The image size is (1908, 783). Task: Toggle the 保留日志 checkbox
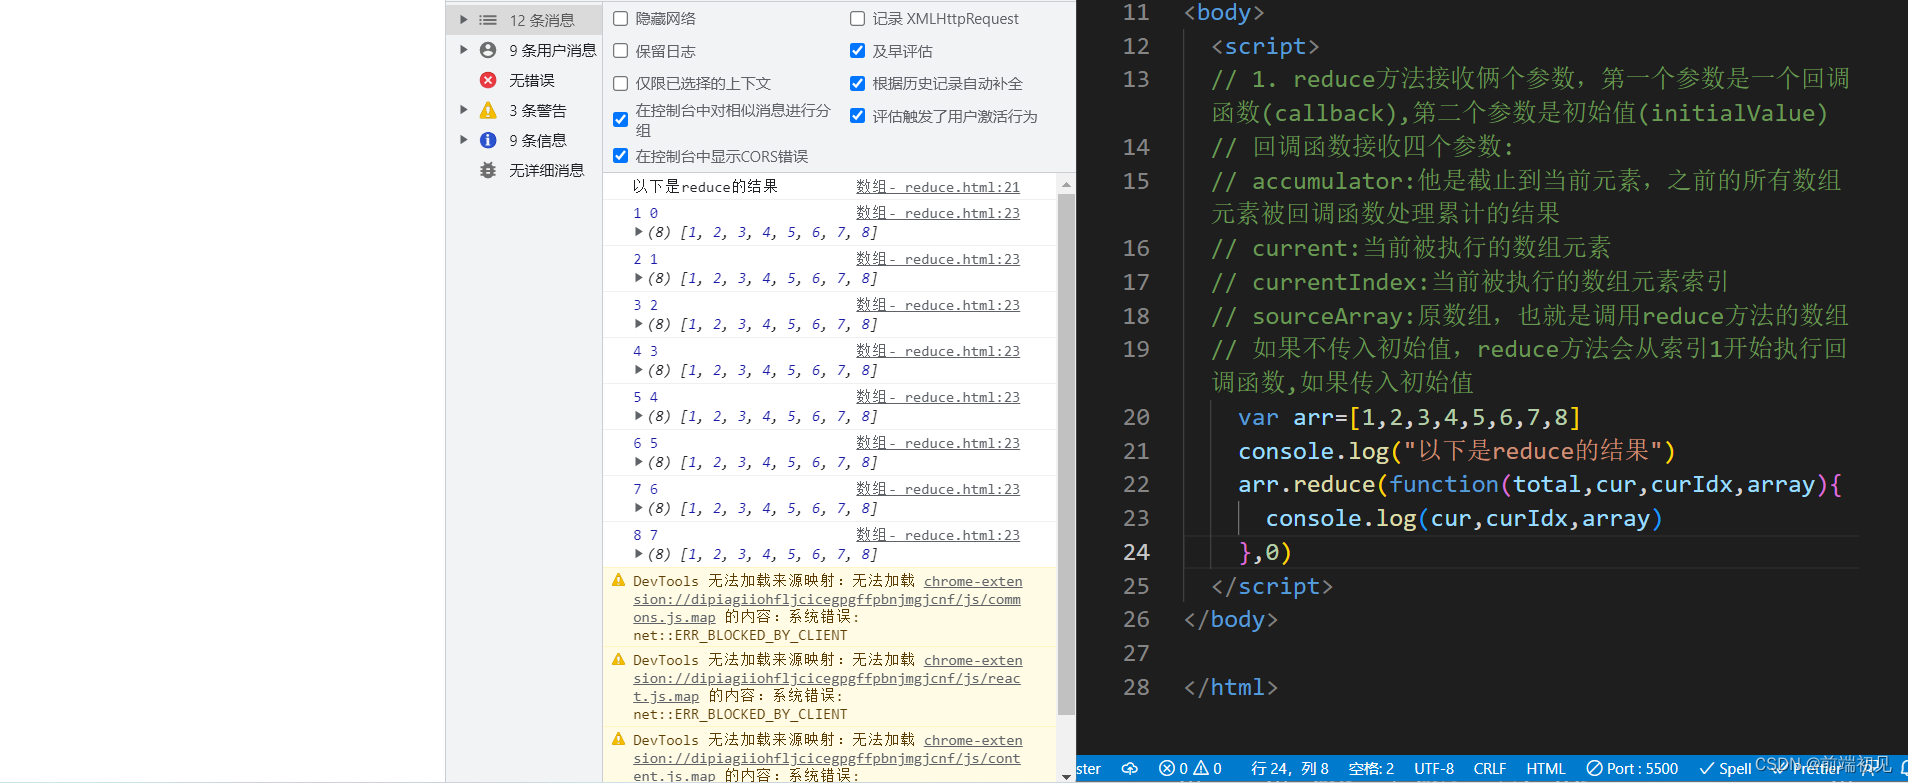[x=621, y=51]
